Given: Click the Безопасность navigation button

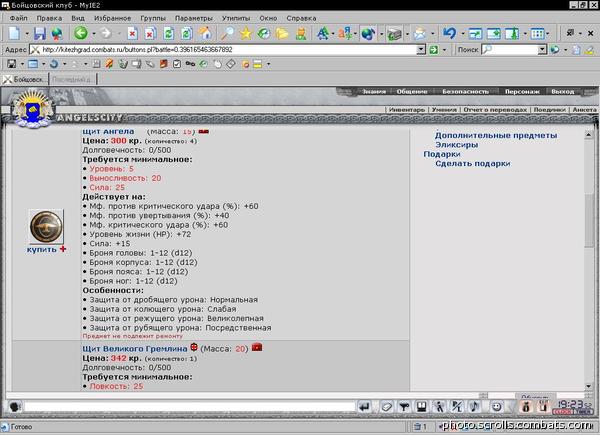Looking at the screenshot, I should click(x=465, y=91).
